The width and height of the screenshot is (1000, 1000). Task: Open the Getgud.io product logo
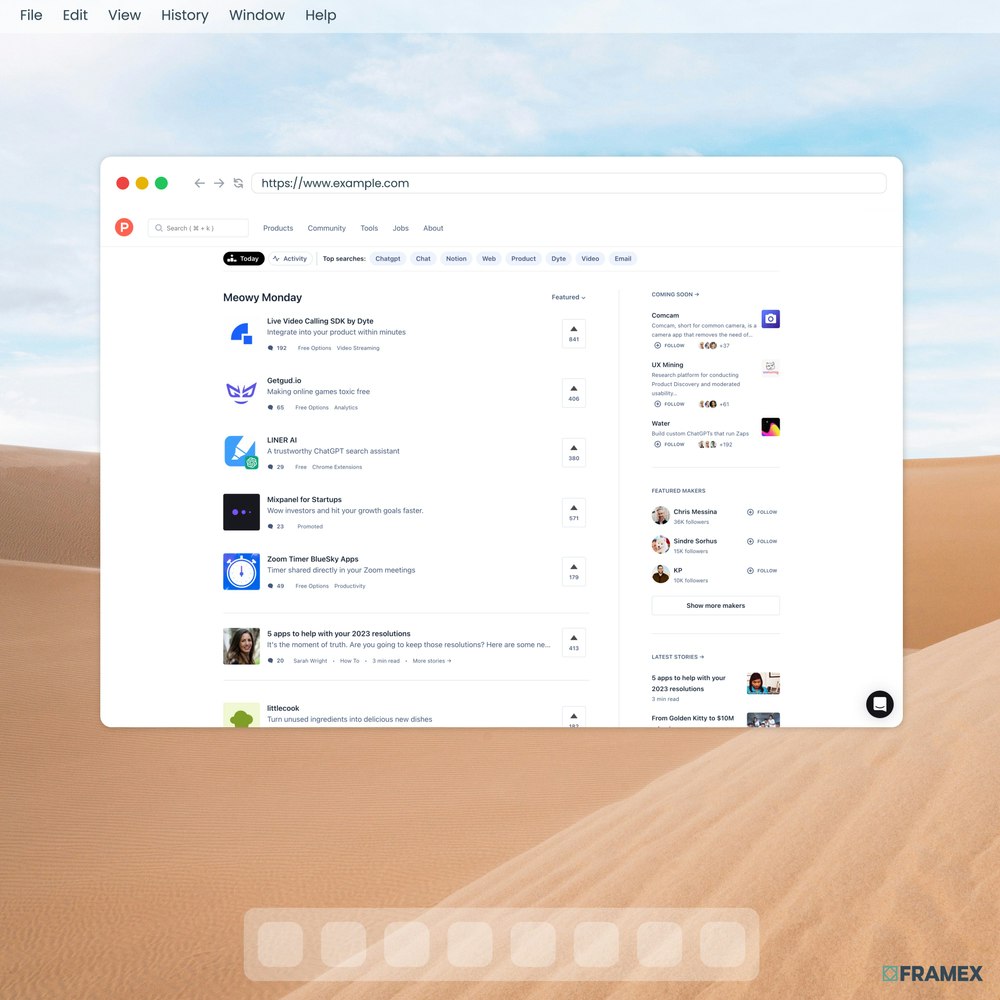tap(241, 393)
